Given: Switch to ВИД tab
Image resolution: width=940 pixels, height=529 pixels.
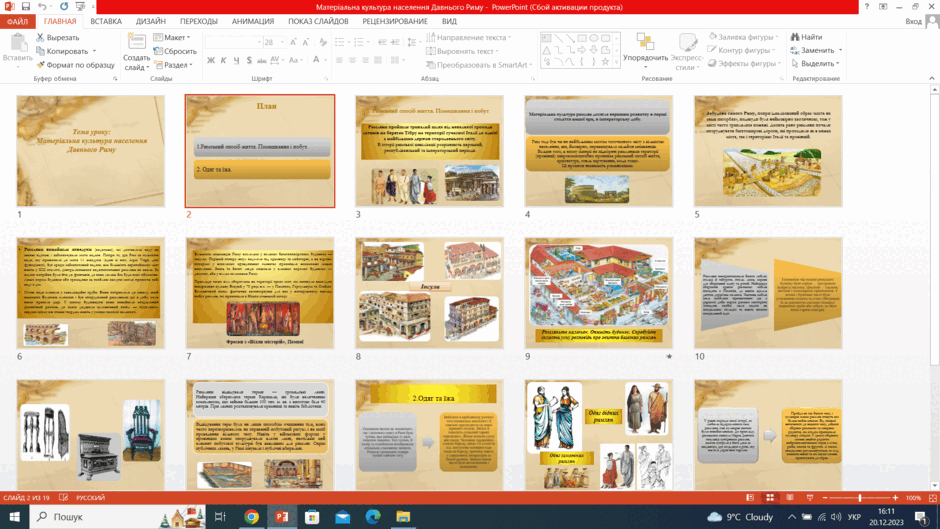Looking at the screenshot, I should [x=449, y=22].
